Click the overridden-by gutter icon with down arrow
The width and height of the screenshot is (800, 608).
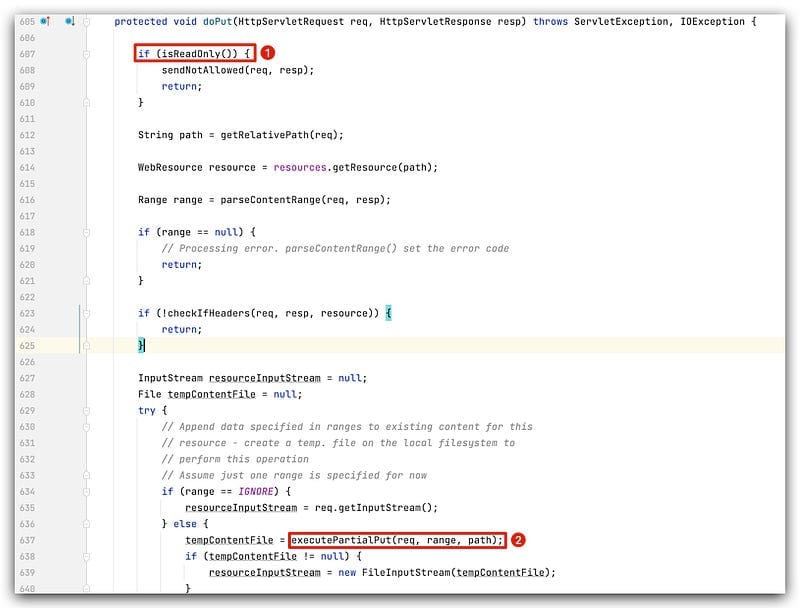(69, 21)
